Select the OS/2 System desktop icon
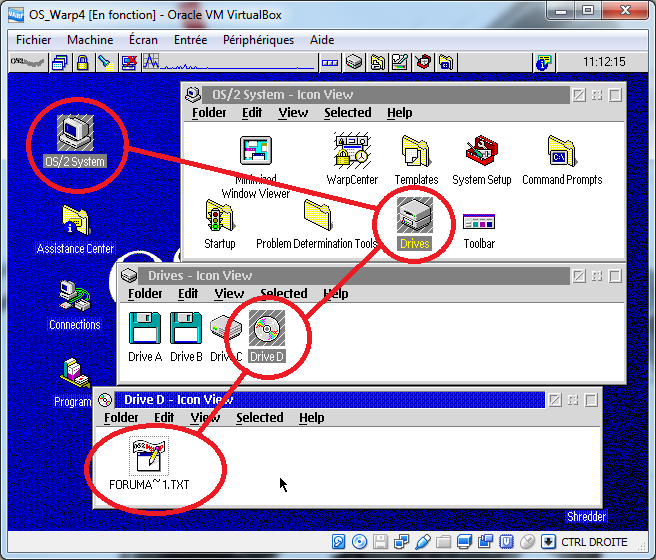656x560 pixels. point(75,141)
